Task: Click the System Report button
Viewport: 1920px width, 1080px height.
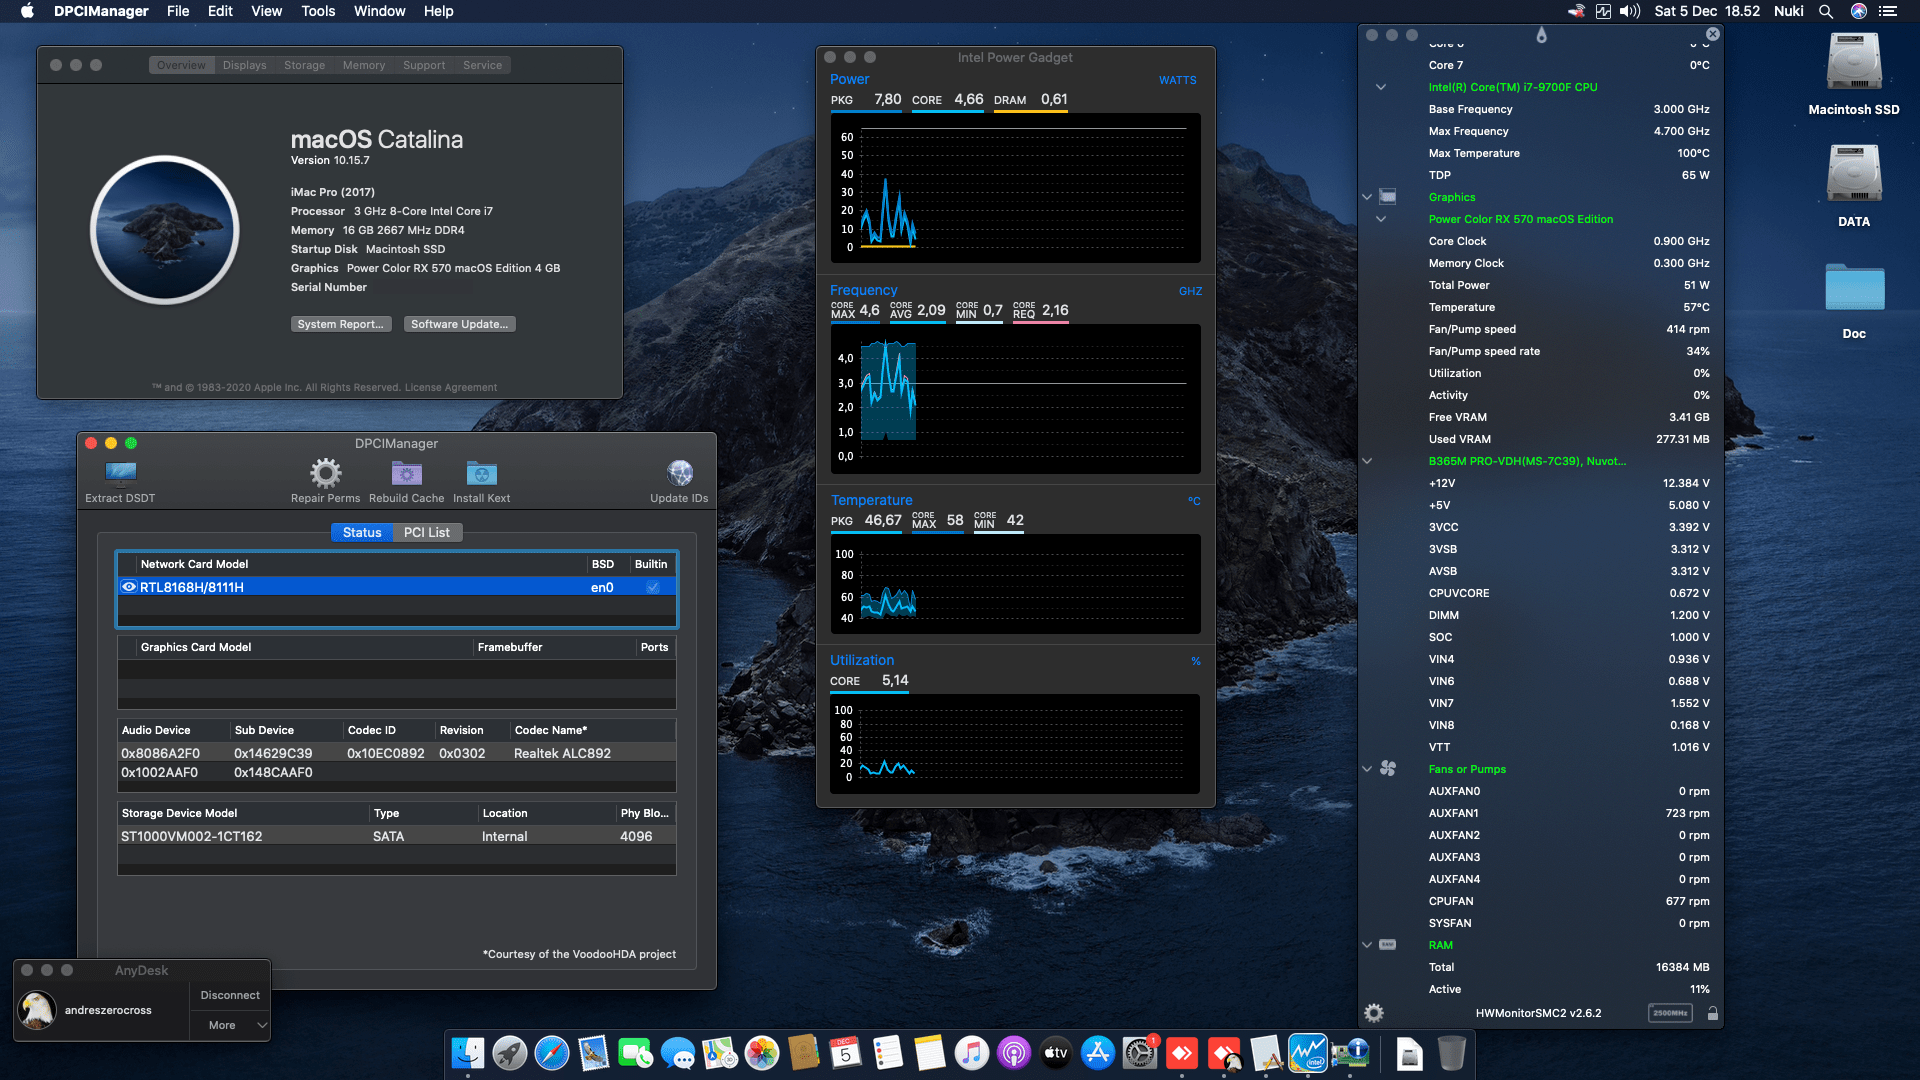Action: pyautogui.click(x=341, y=323)
